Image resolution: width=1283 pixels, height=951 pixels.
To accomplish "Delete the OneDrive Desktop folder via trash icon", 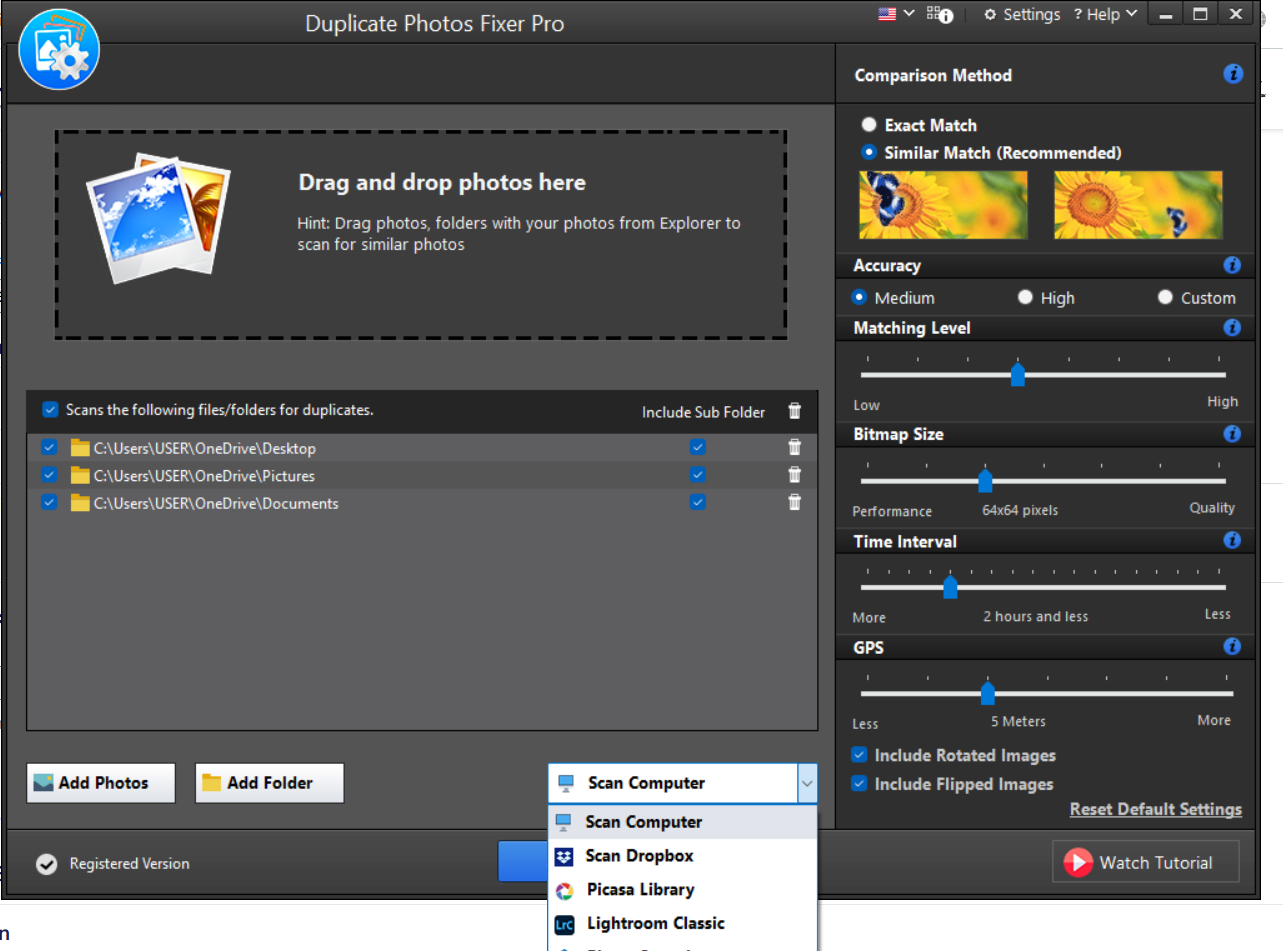I will coord(795,447).
